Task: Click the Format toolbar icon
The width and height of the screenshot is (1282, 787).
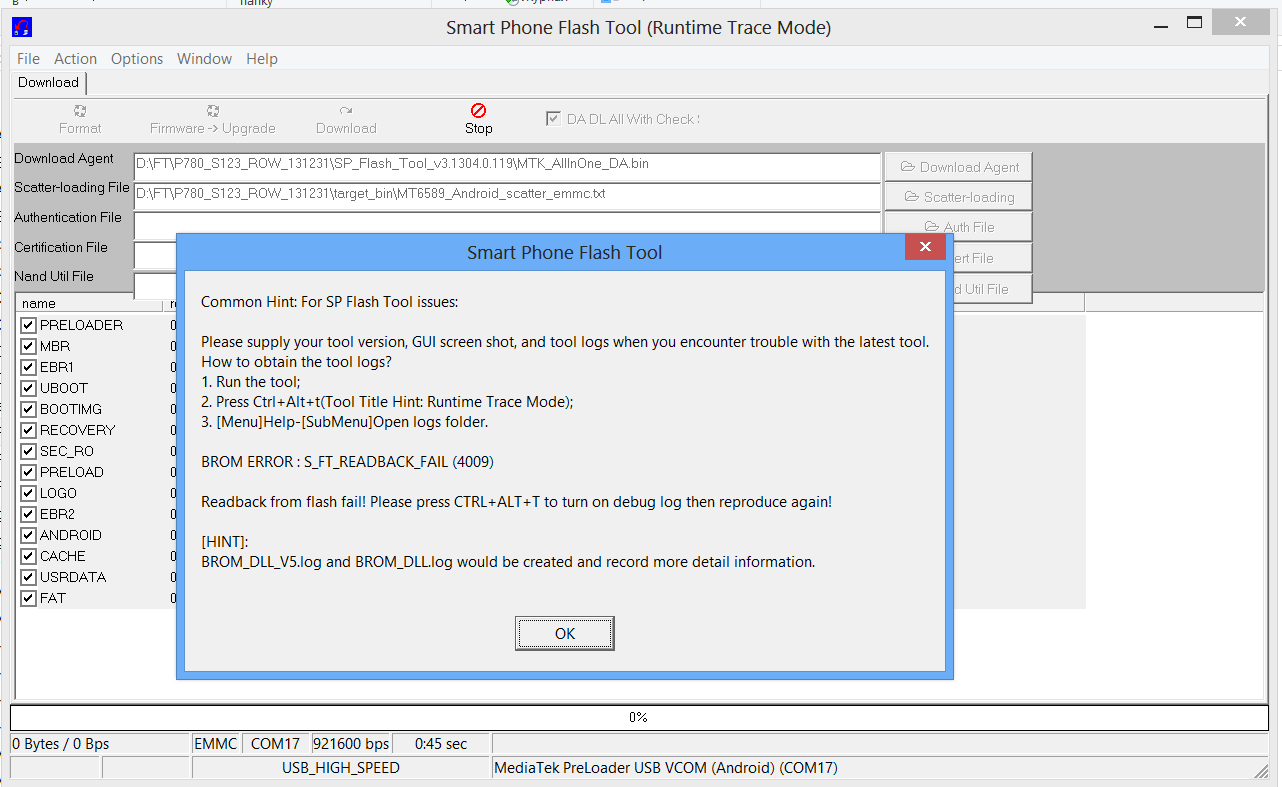Action: 80,111
